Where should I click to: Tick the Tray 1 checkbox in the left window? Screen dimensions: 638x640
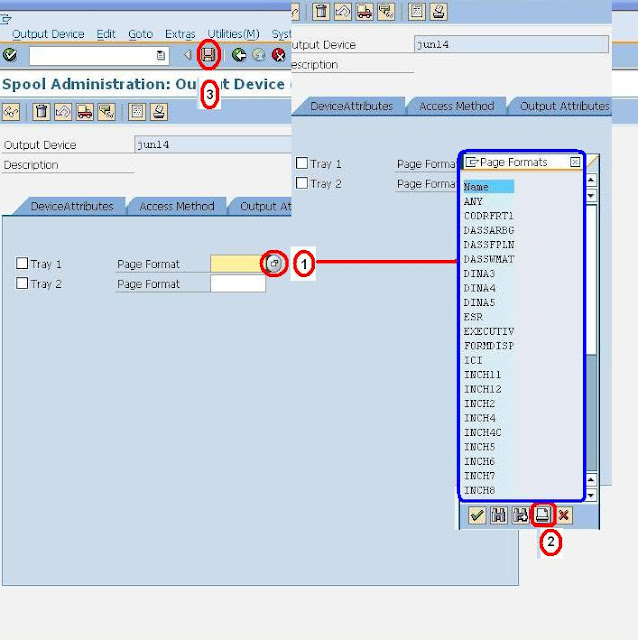pyautogui.click(x=22, y=263)
